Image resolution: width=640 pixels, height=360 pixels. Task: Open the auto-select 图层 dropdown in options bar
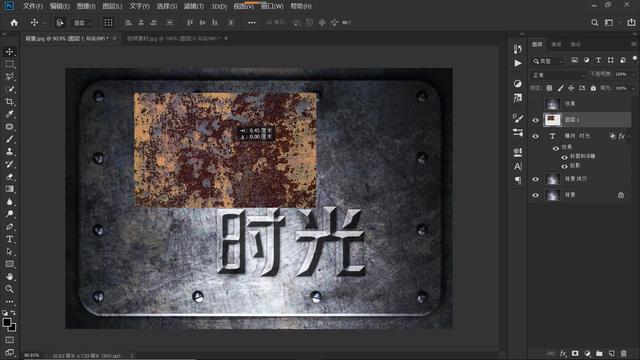tap(83, 23)
